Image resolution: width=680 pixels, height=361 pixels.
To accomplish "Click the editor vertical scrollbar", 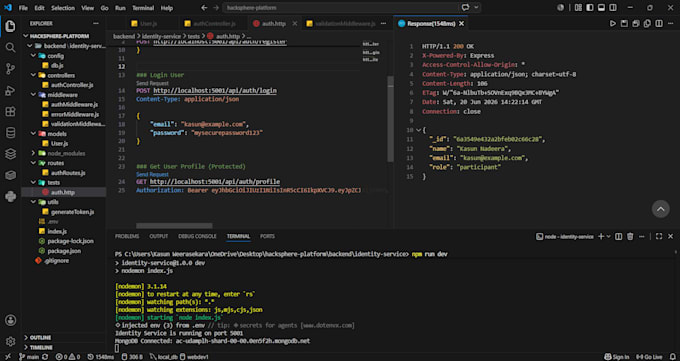I will click(x=390, y=118).
